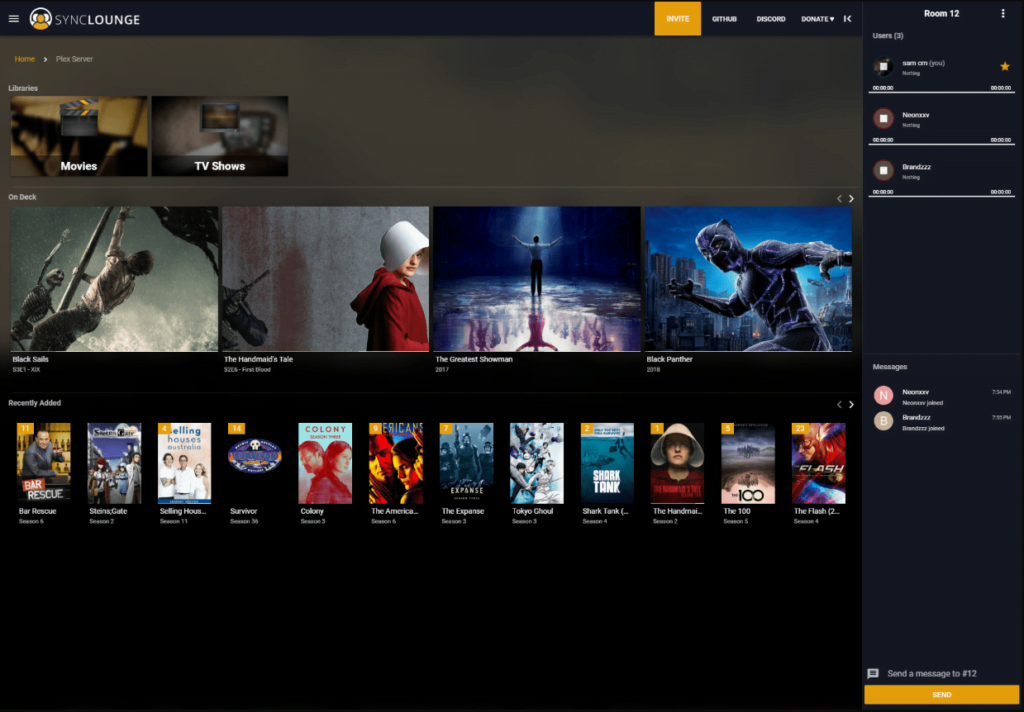Click sam cm's playback progress bar

pos(941,92)
